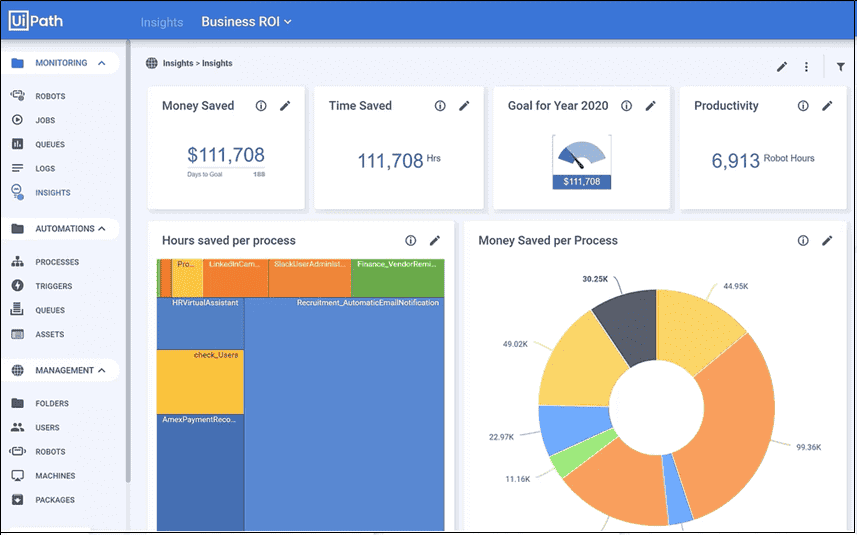857x535 pixels.
Task: Edit the dashboard with the top pencil icon
Action: [x=782, y=67]
